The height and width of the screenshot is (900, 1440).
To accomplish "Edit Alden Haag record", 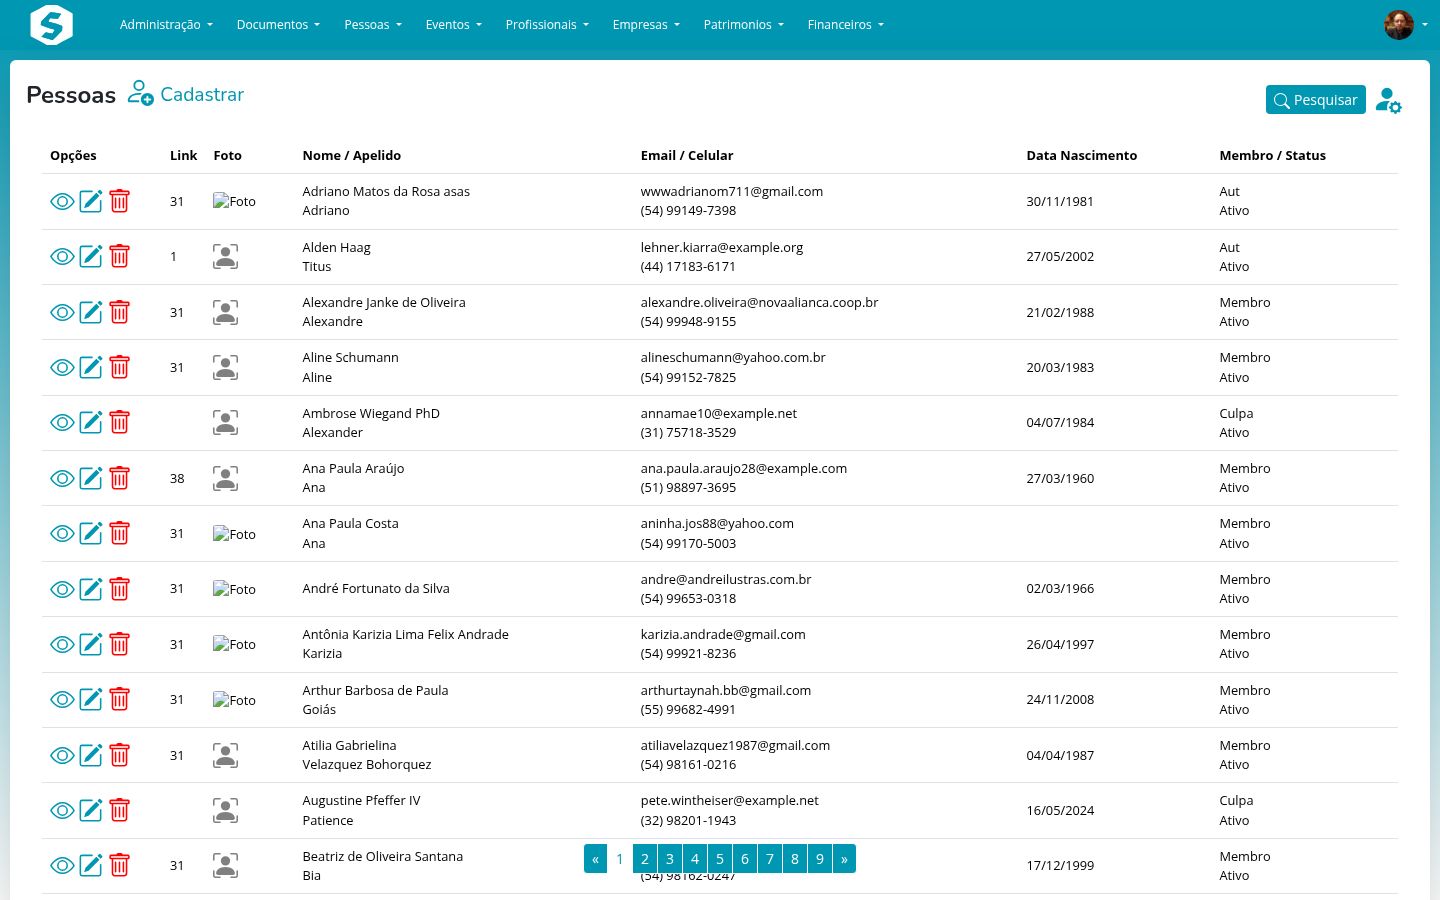I will click(91, 257).
